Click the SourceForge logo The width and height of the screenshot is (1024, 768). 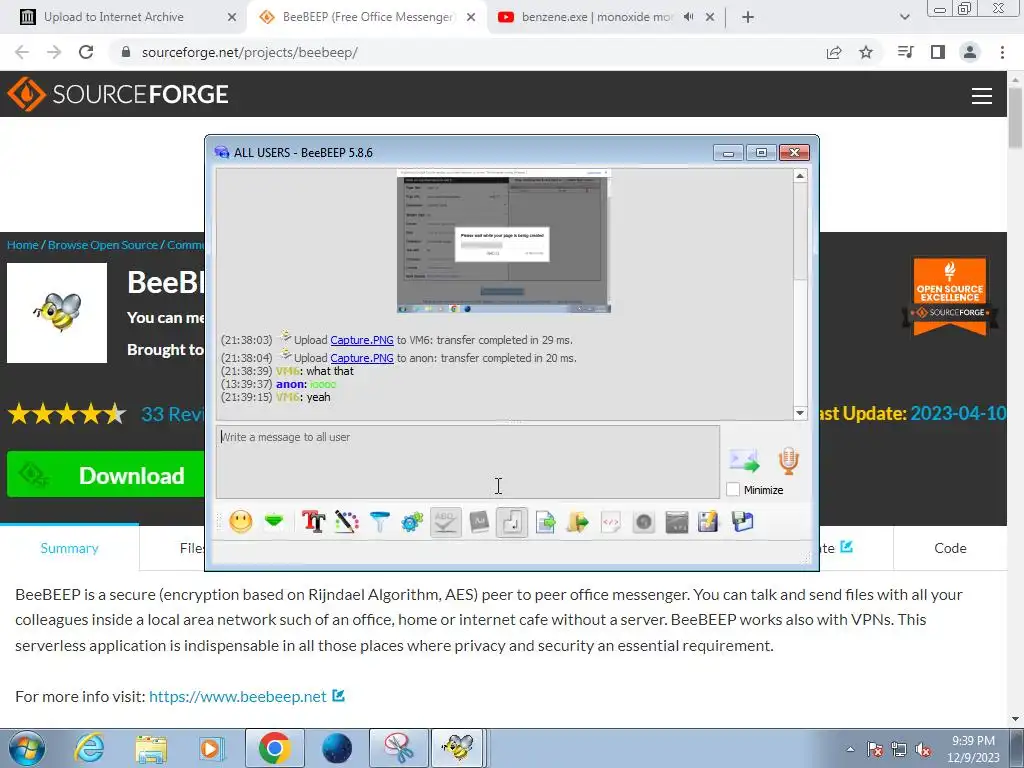click(118, 94)
